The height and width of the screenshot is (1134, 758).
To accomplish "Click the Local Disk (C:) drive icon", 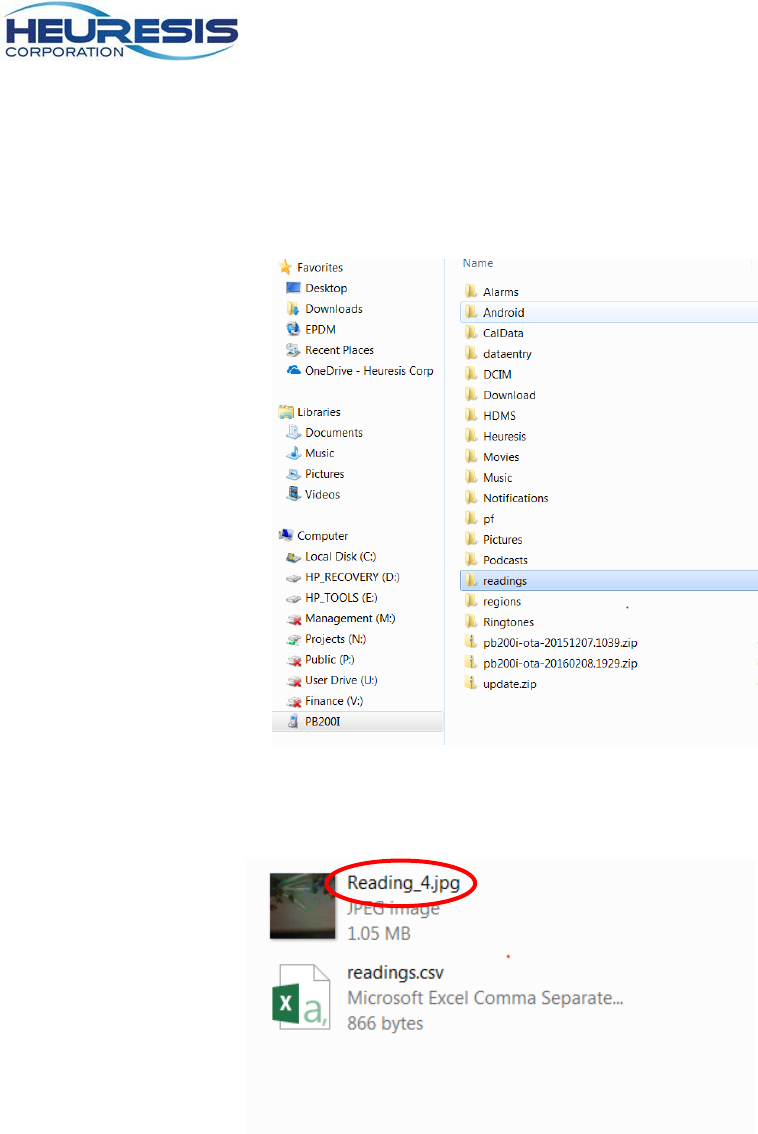I will (x=293, y=557).
